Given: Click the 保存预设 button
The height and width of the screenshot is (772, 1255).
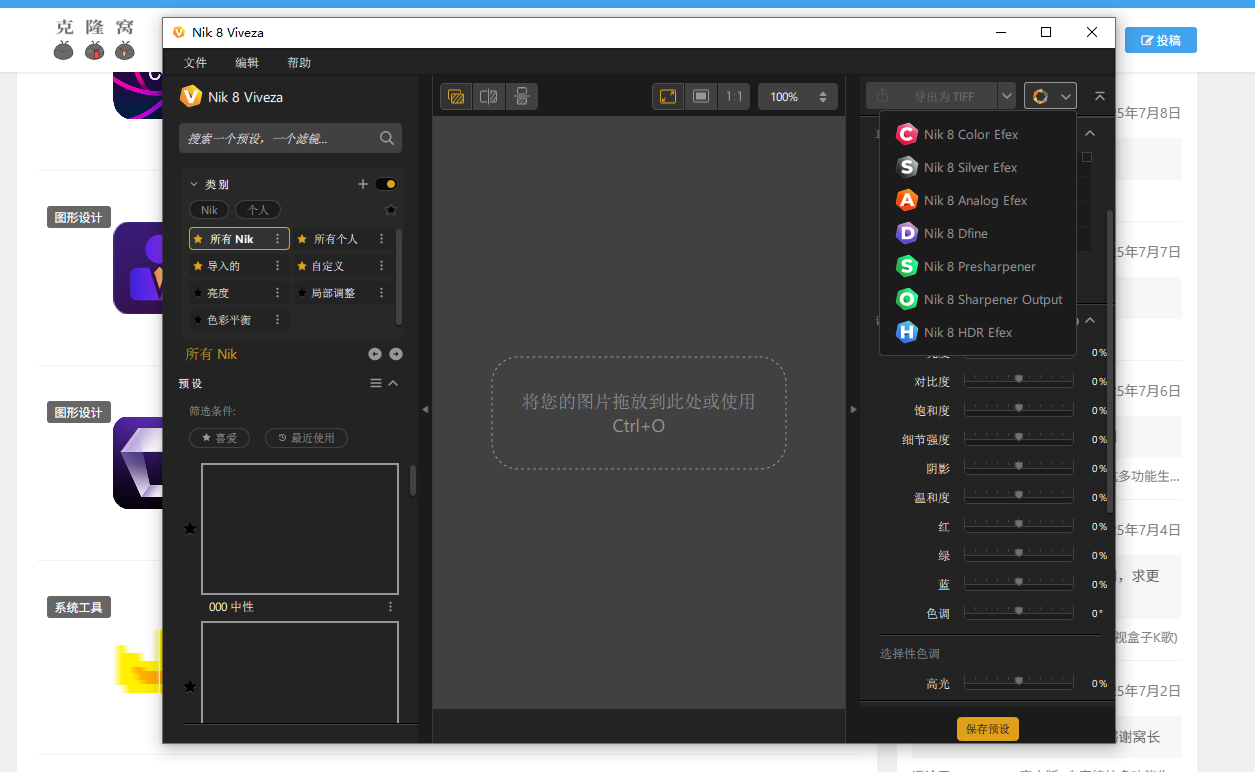Looking at the screenshot, I should point(987,729).
